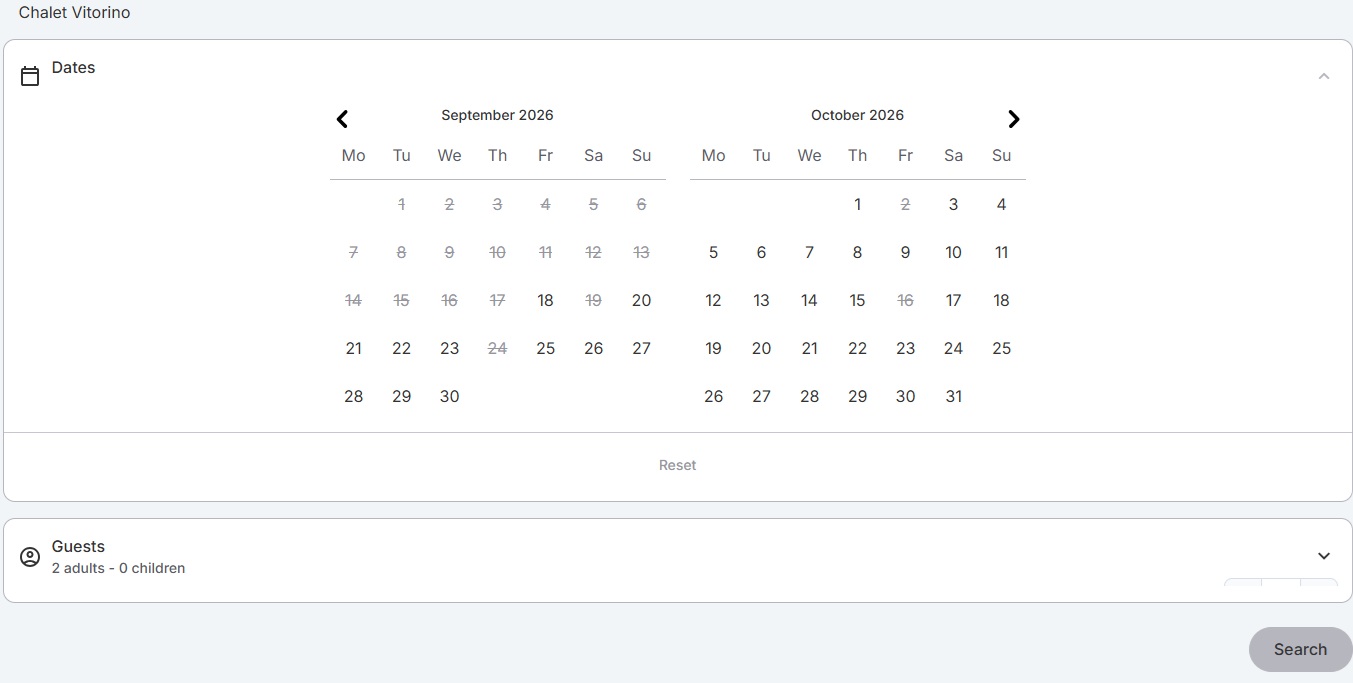Collapse the Dates section chevron
The height and width of the screenshot is (683, 1353).
(x=1324, y=76)
